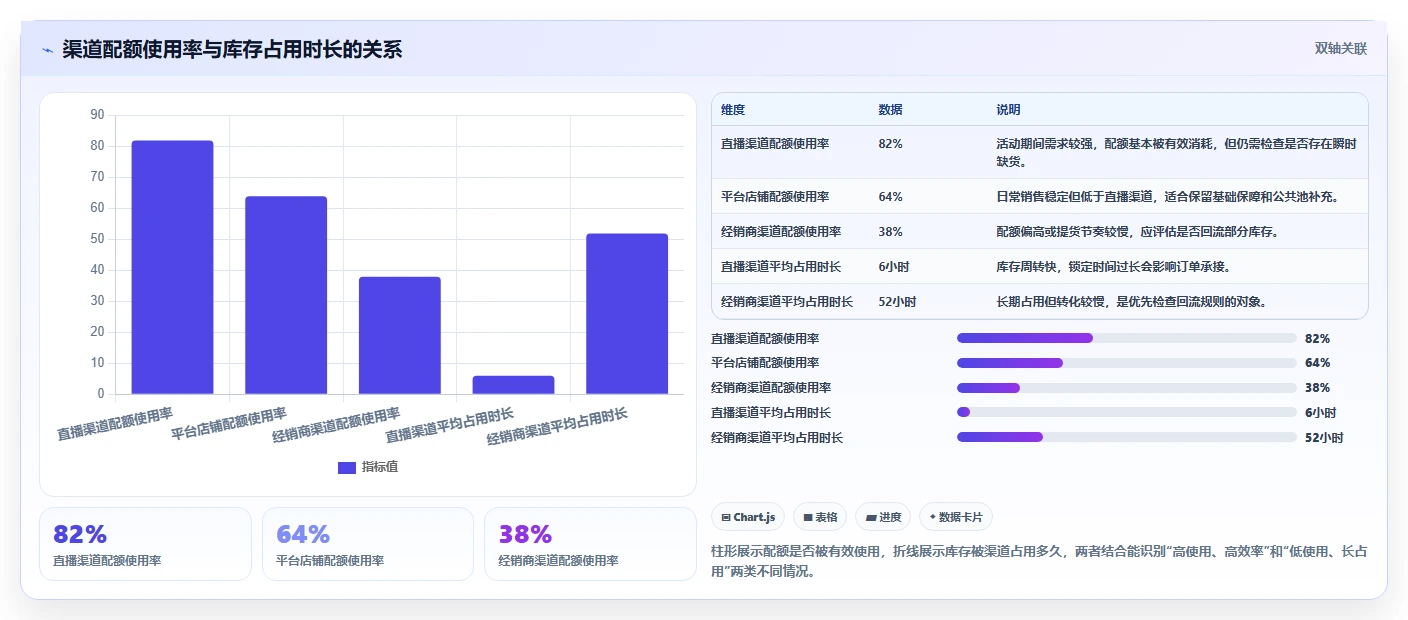Click the 经销商渠道配额使用率 progress bar
The height and width of the screenshot is (620, 1408).
1126,388
